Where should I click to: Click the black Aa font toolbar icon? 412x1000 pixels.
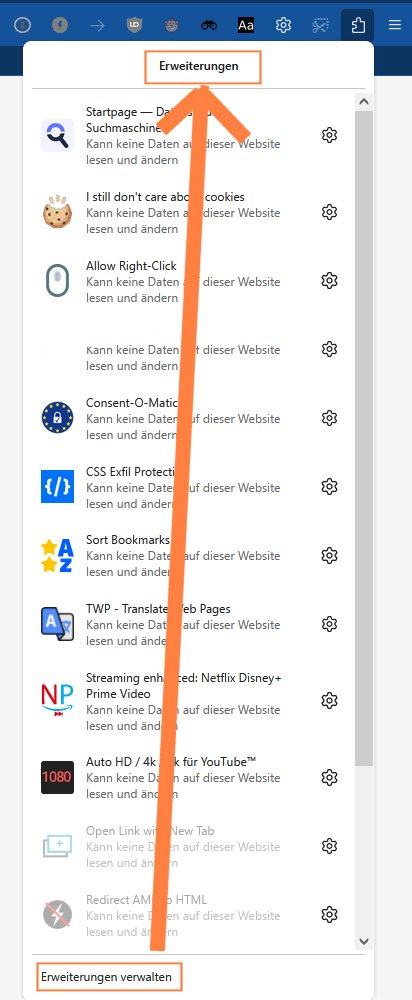click(246, 26)
